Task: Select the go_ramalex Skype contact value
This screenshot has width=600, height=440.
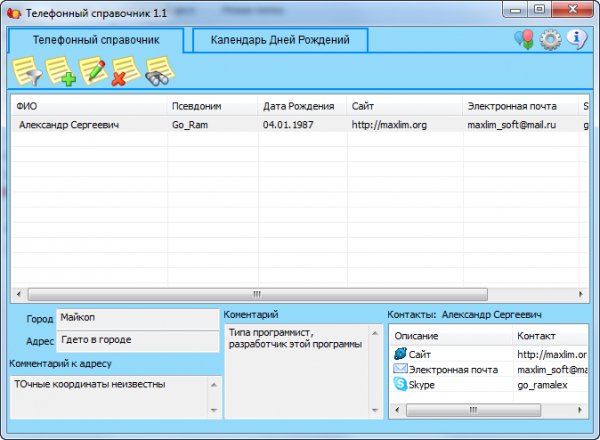Action: (x=542, y=385)
